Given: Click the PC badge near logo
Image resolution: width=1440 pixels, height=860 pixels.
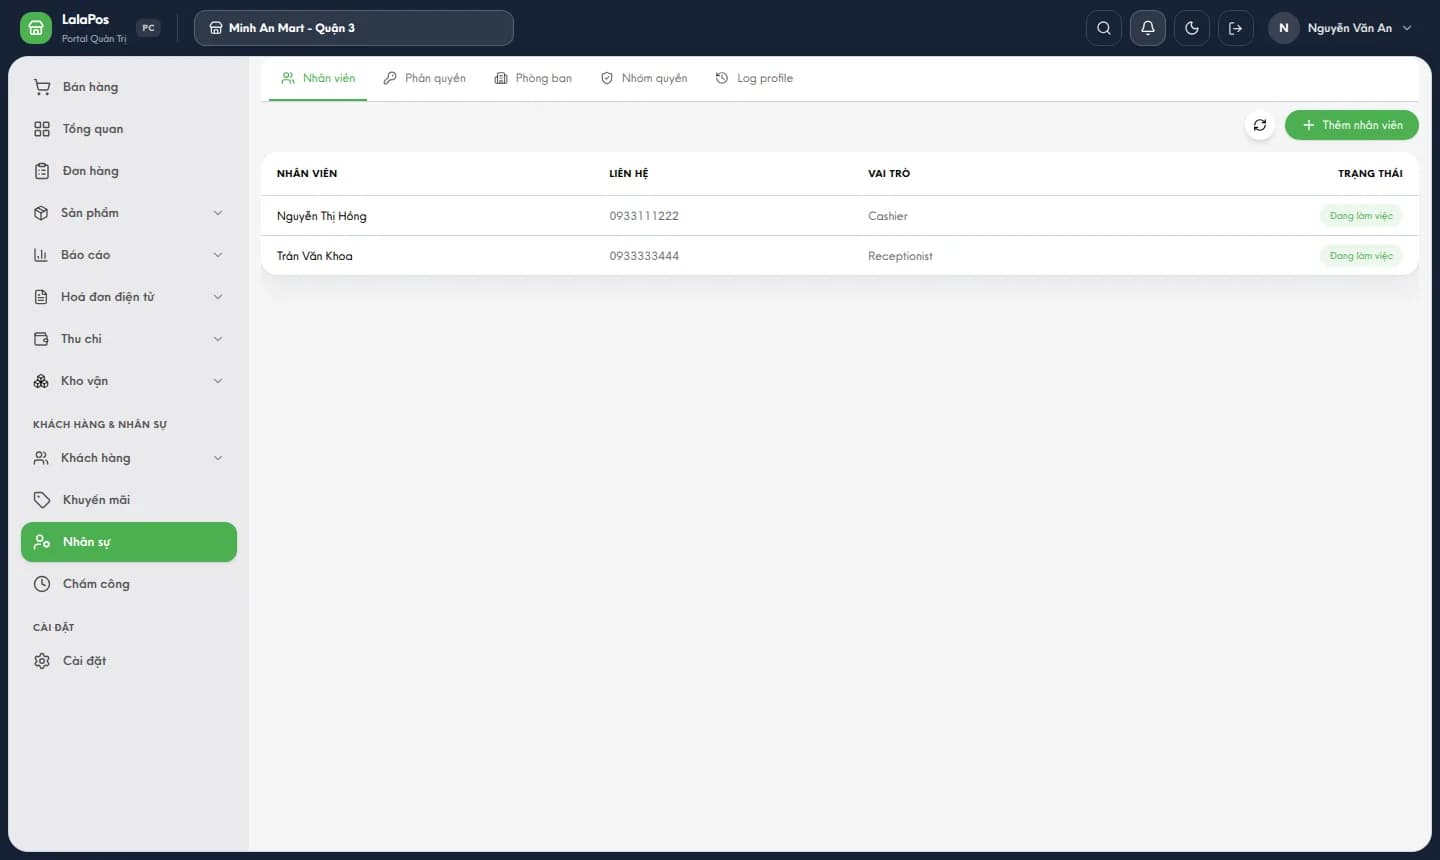Looking at the screenshot, I should point(148,28).
